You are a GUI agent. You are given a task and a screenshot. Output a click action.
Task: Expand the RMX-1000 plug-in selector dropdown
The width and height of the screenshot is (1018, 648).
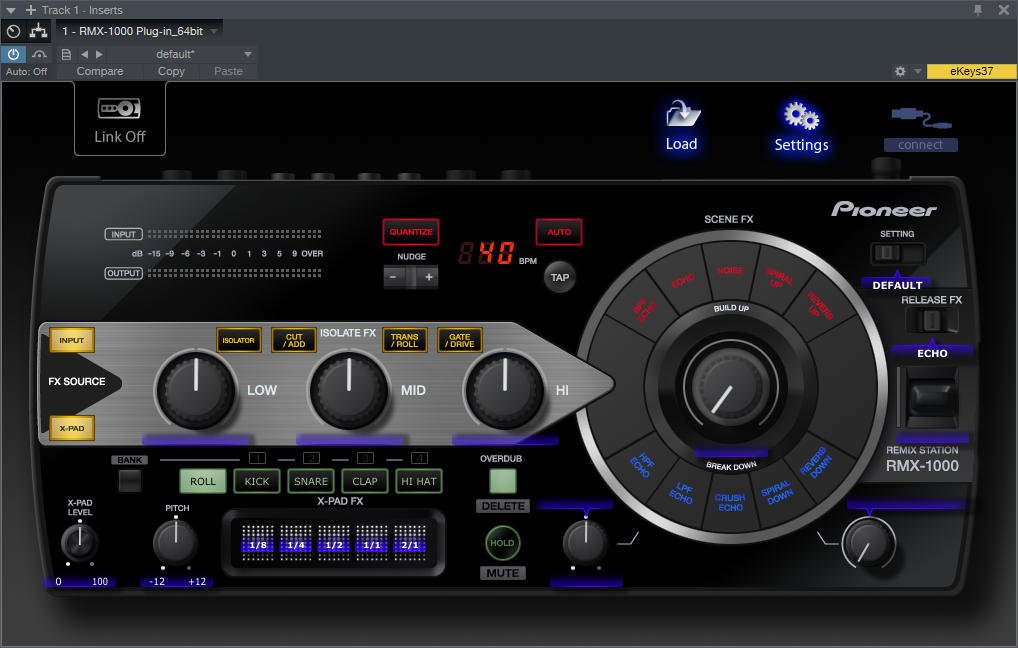point(214,31)
